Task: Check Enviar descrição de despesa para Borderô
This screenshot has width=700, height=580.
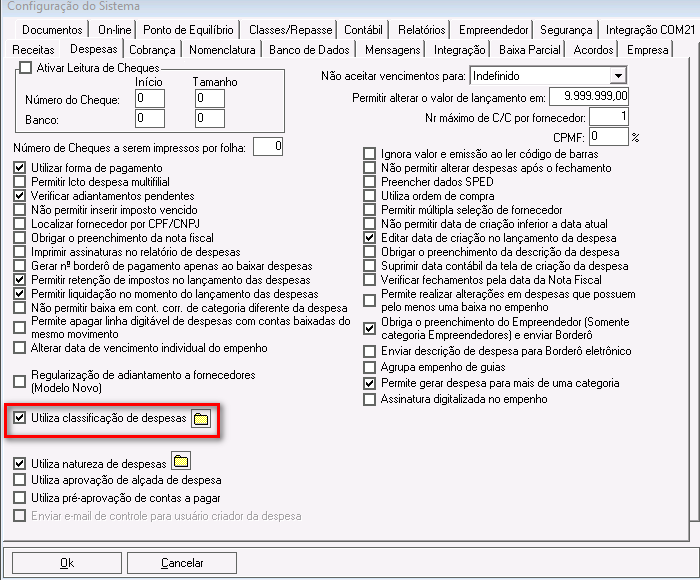Action: pyautogui.click(x=370, y=351)
